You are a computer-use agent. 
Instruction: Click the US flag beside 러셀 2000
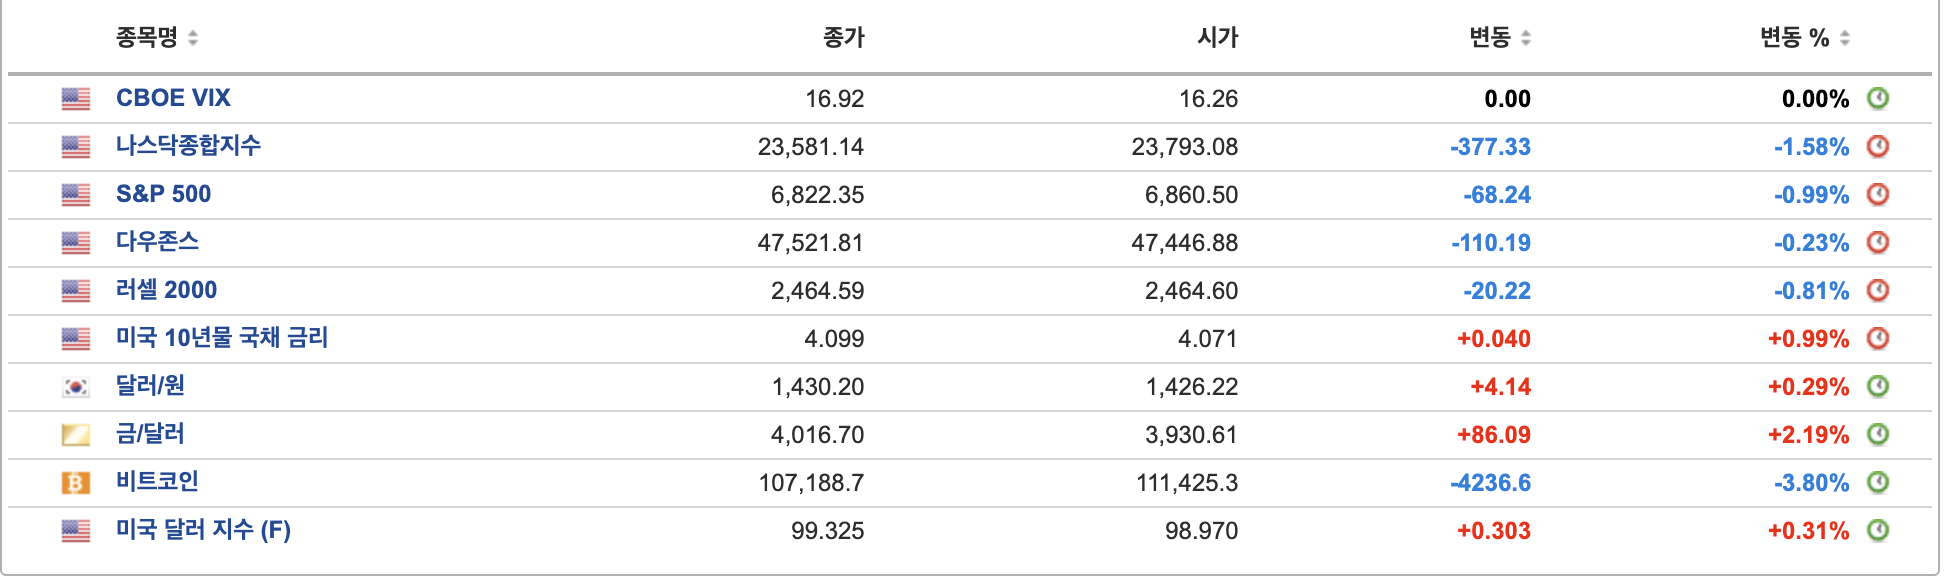76,289
